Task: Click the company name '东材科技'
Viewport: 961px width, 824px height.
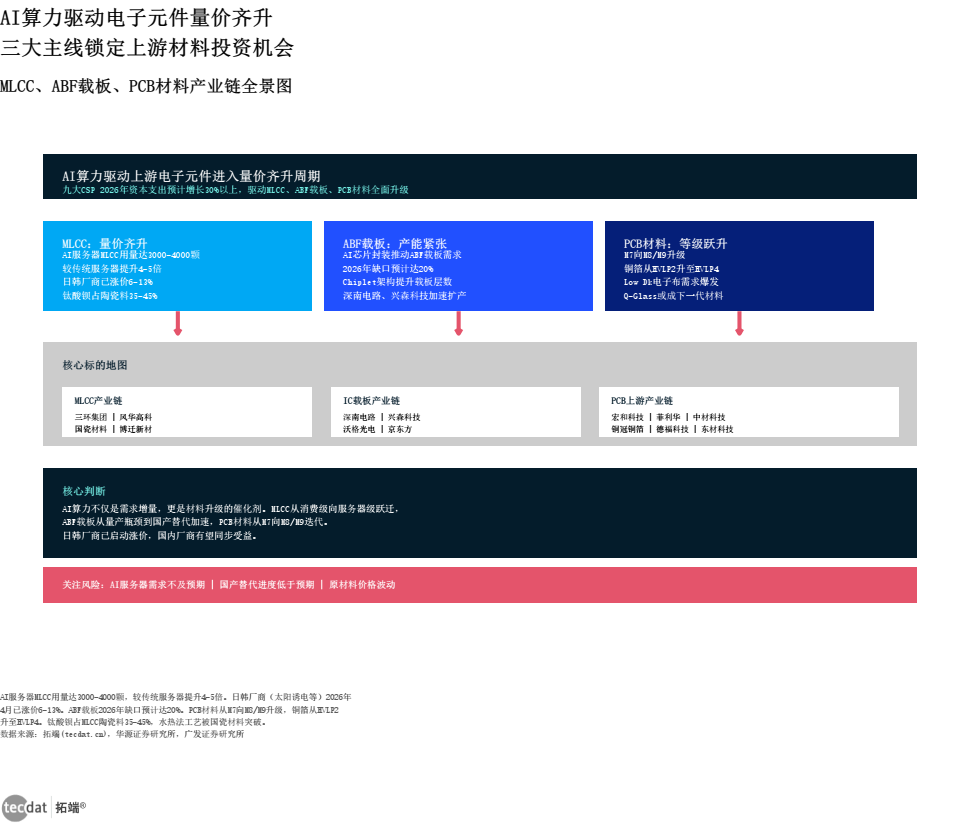Action: (x=717, y=429)
